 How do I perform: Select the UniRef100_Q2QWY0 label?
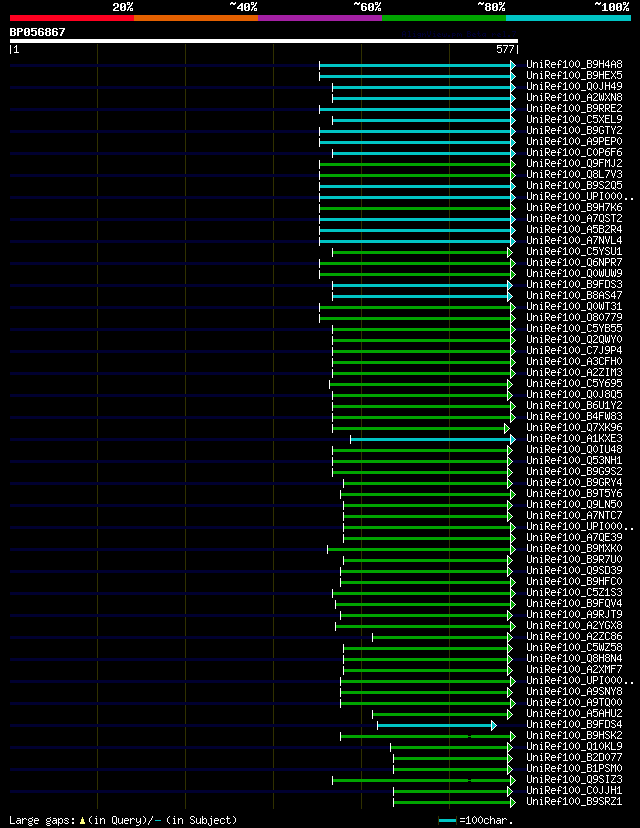(574, 340)
